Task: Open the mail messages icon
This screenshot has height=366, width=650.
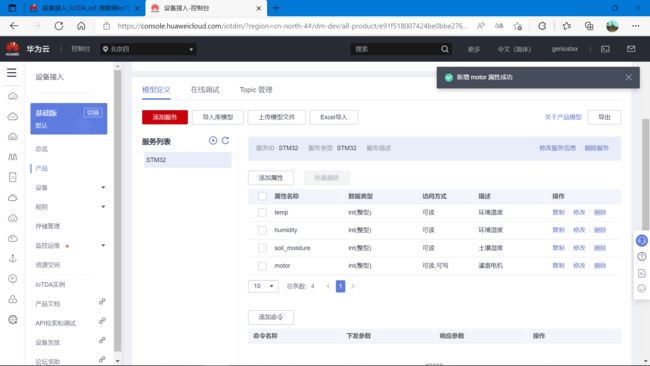Action: pyautogui.click(x=631, y=49)
